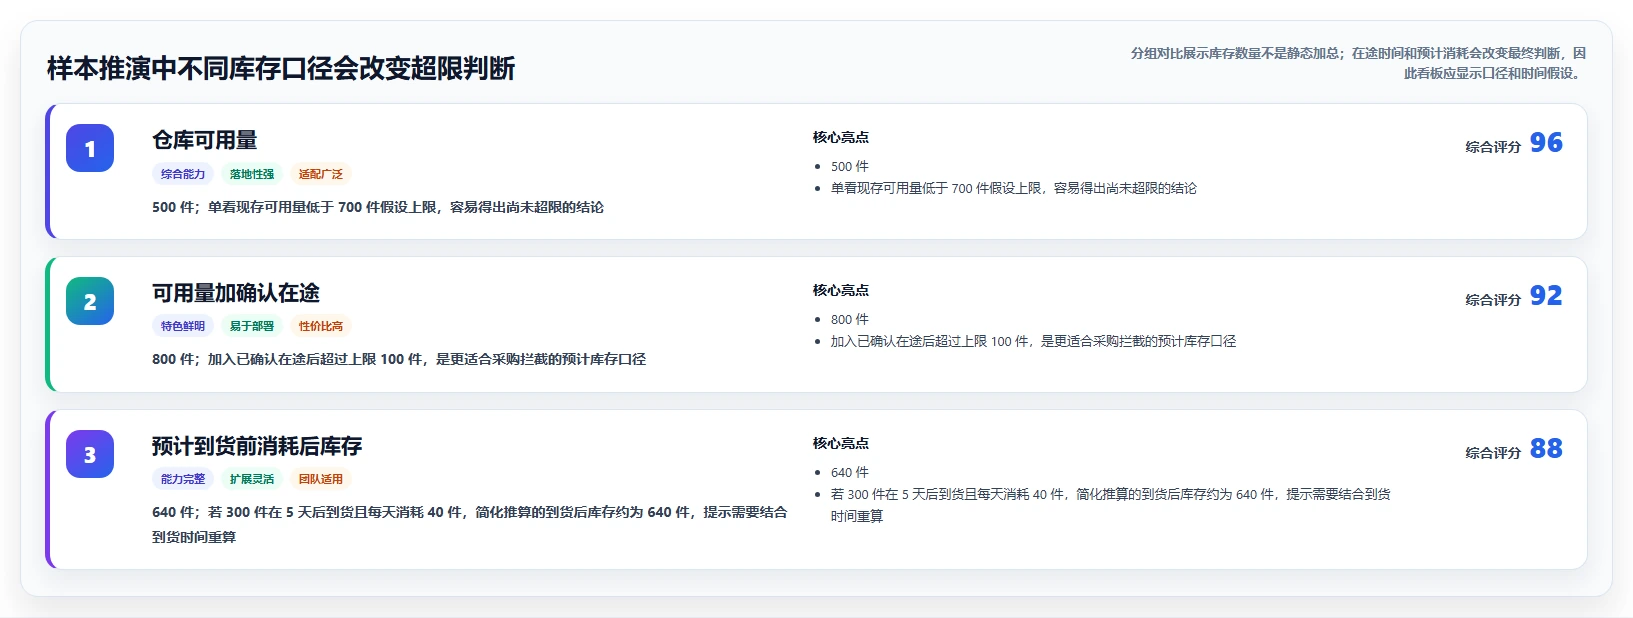Click bullet '单看现存可用量低于 700 件假设上限'
The width and height of the screenshot is (1633, 618).
[x=1014, y=189]
